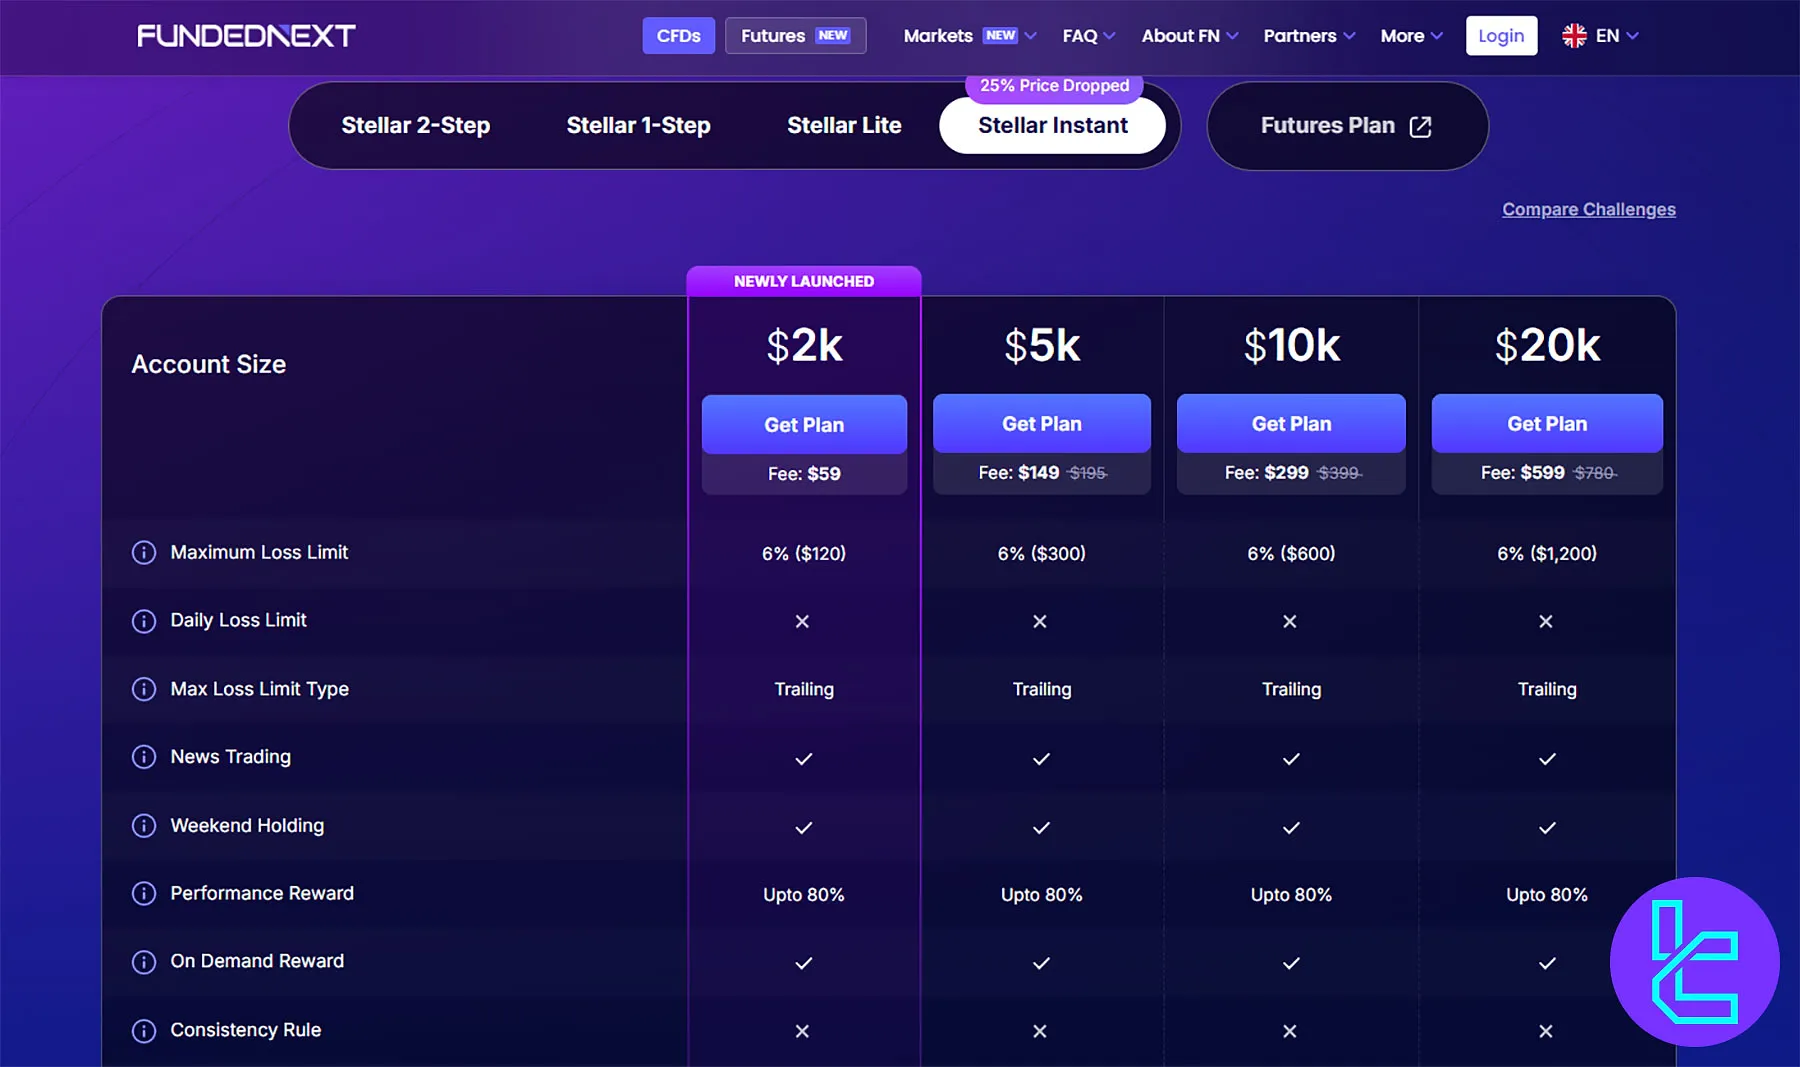The image size is (1800, 1067).
Task: Open the Futures Plan external link
Action: tap(1346, 126)
